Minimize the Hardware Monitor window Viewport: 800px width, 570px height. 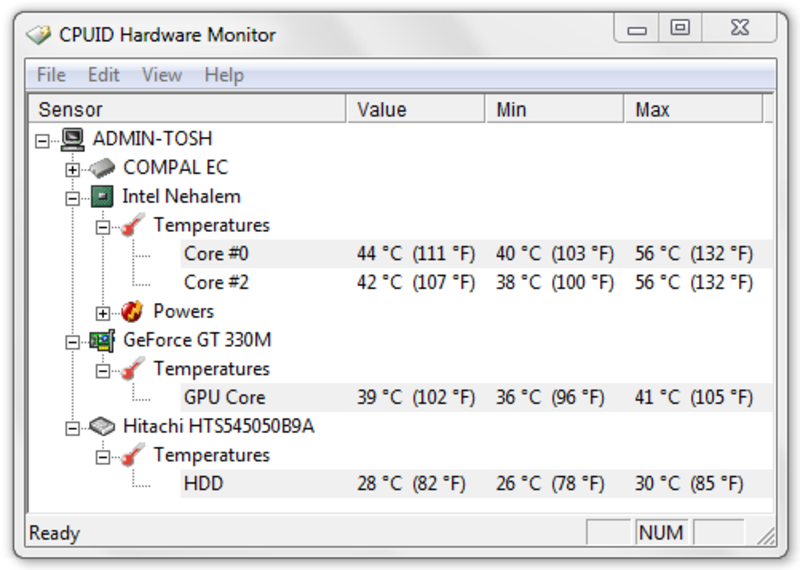[637, 28]
